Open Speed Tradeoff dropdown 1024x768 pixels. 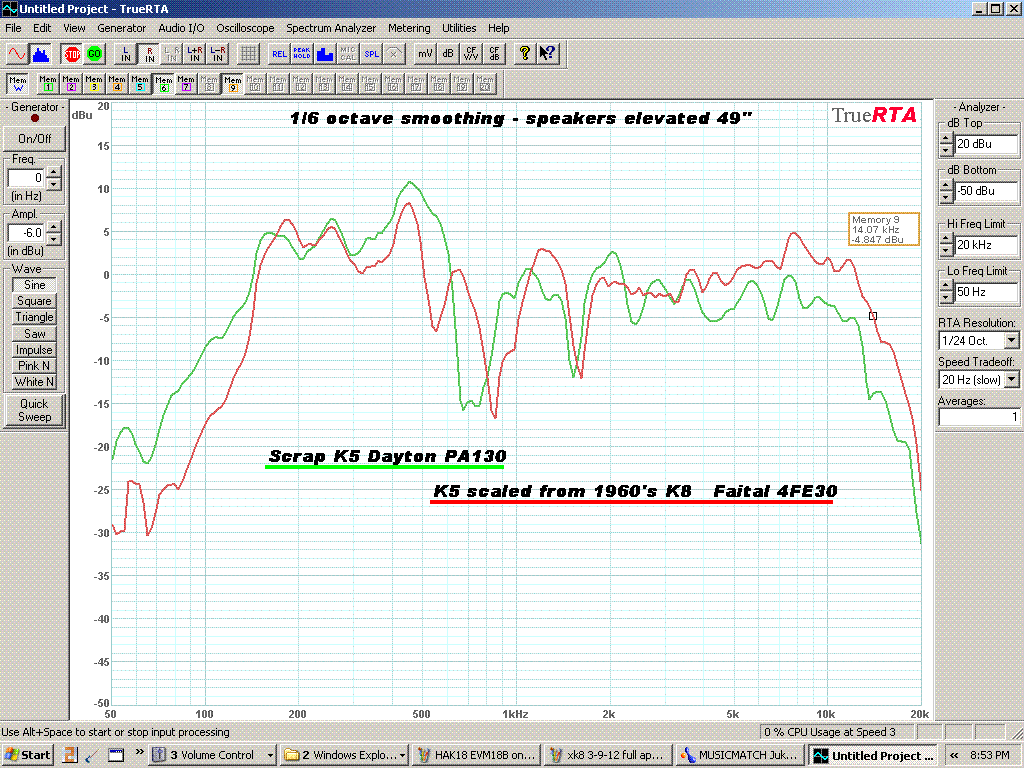coord(1012,379)
